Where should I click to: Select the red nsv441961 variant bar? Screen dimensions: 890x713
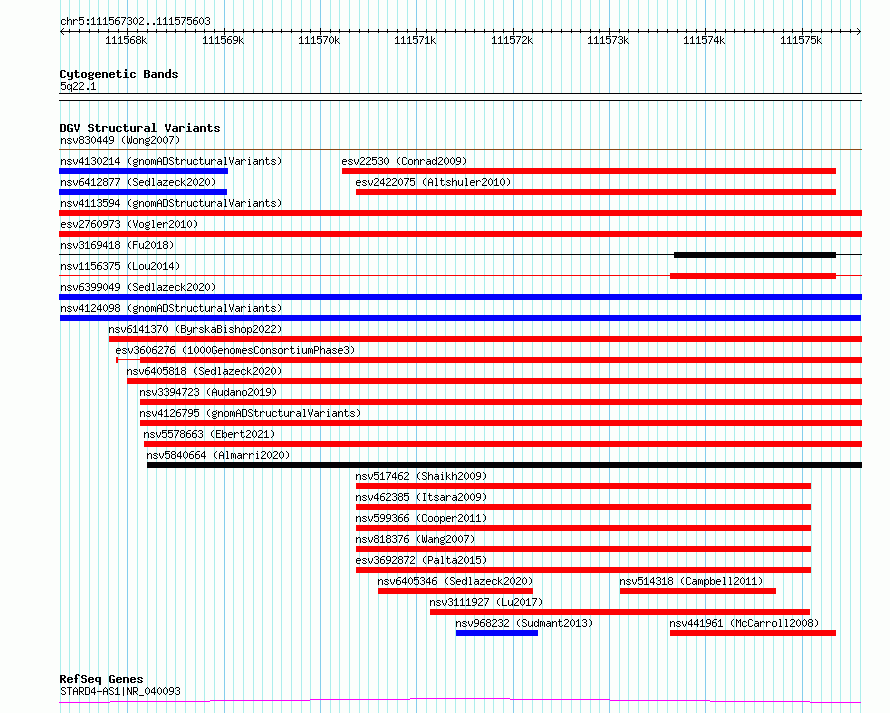tap(753, 633)
